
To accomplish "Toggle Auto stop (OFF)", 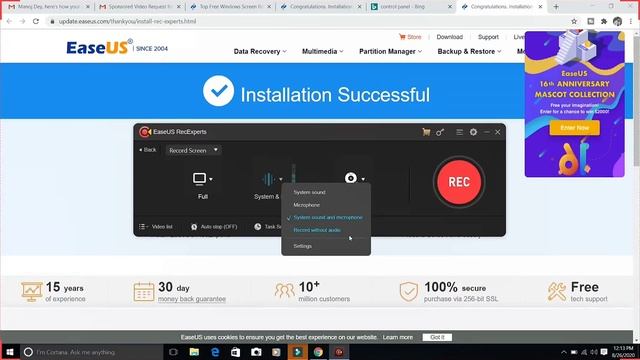I will [x=214, y=227].
